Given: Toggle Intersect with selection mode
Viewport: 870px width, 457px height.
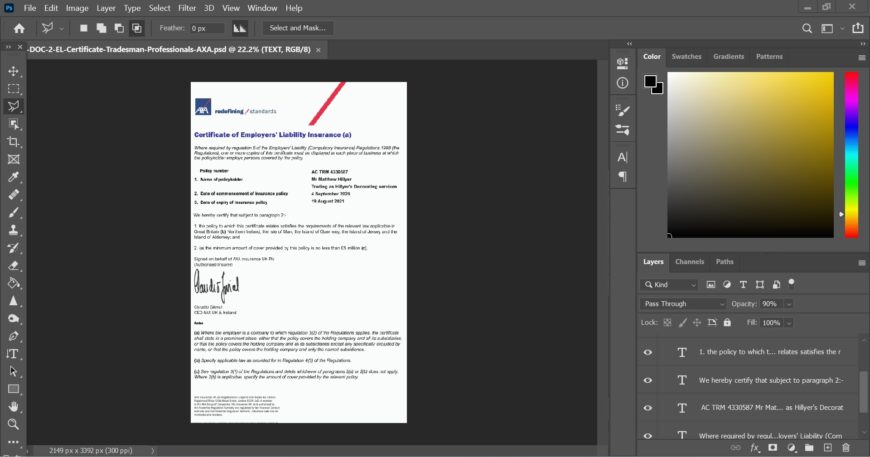Looking at the screenshot, I should tap(136, 28).
